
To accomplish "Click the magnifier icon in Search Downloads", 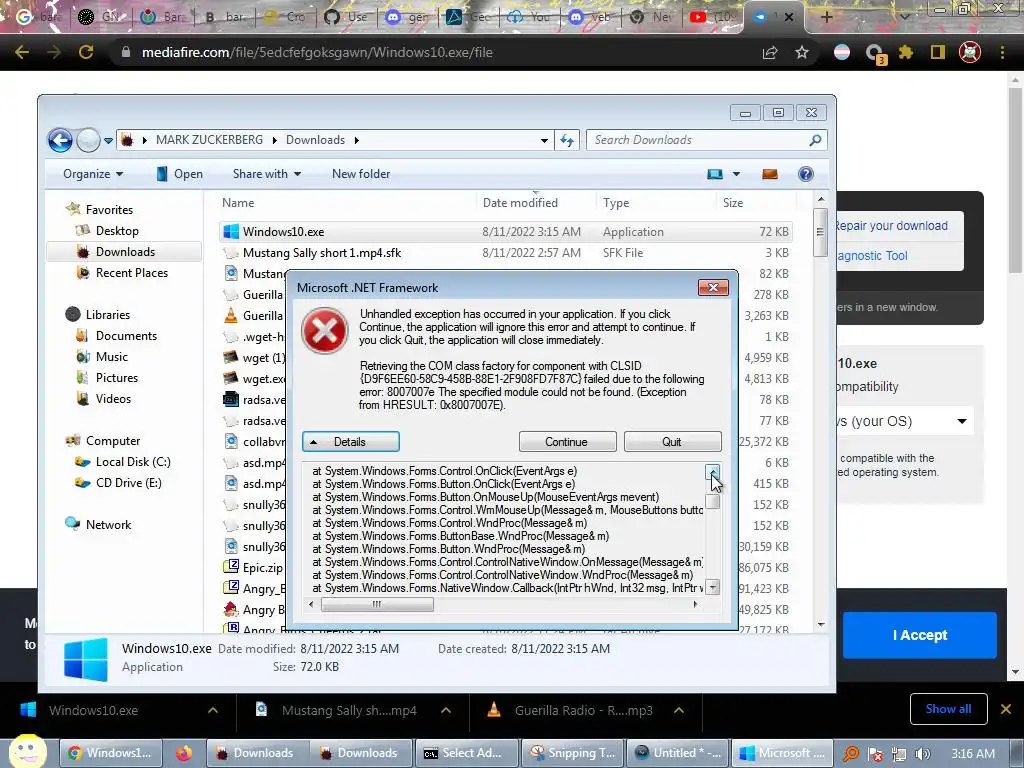I will click(x=815, y=140).
